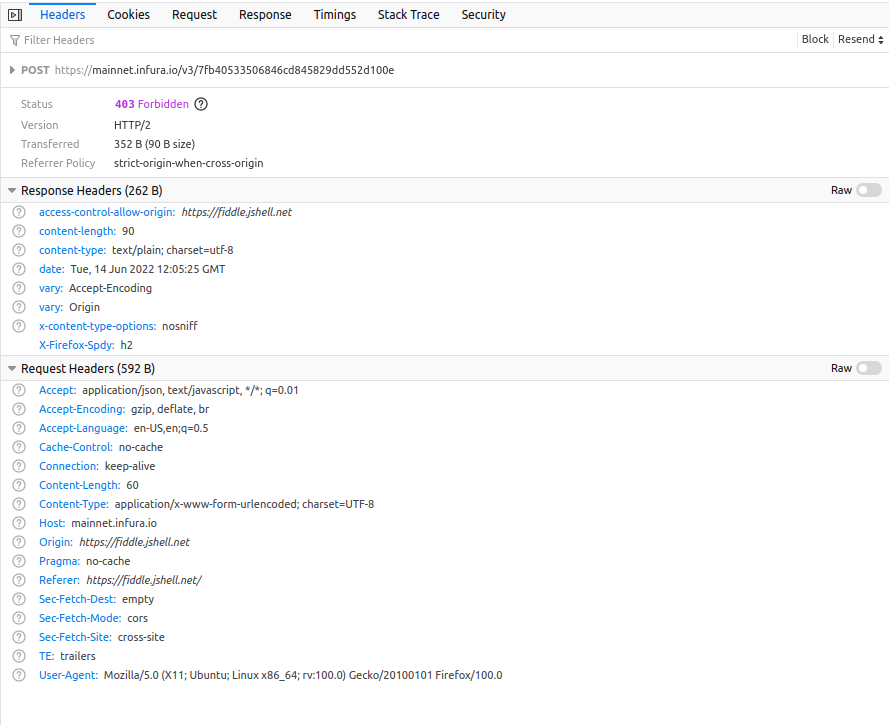Switch to the Timings tab
Screen dimensions: 889x725
[x=334, y=14]
